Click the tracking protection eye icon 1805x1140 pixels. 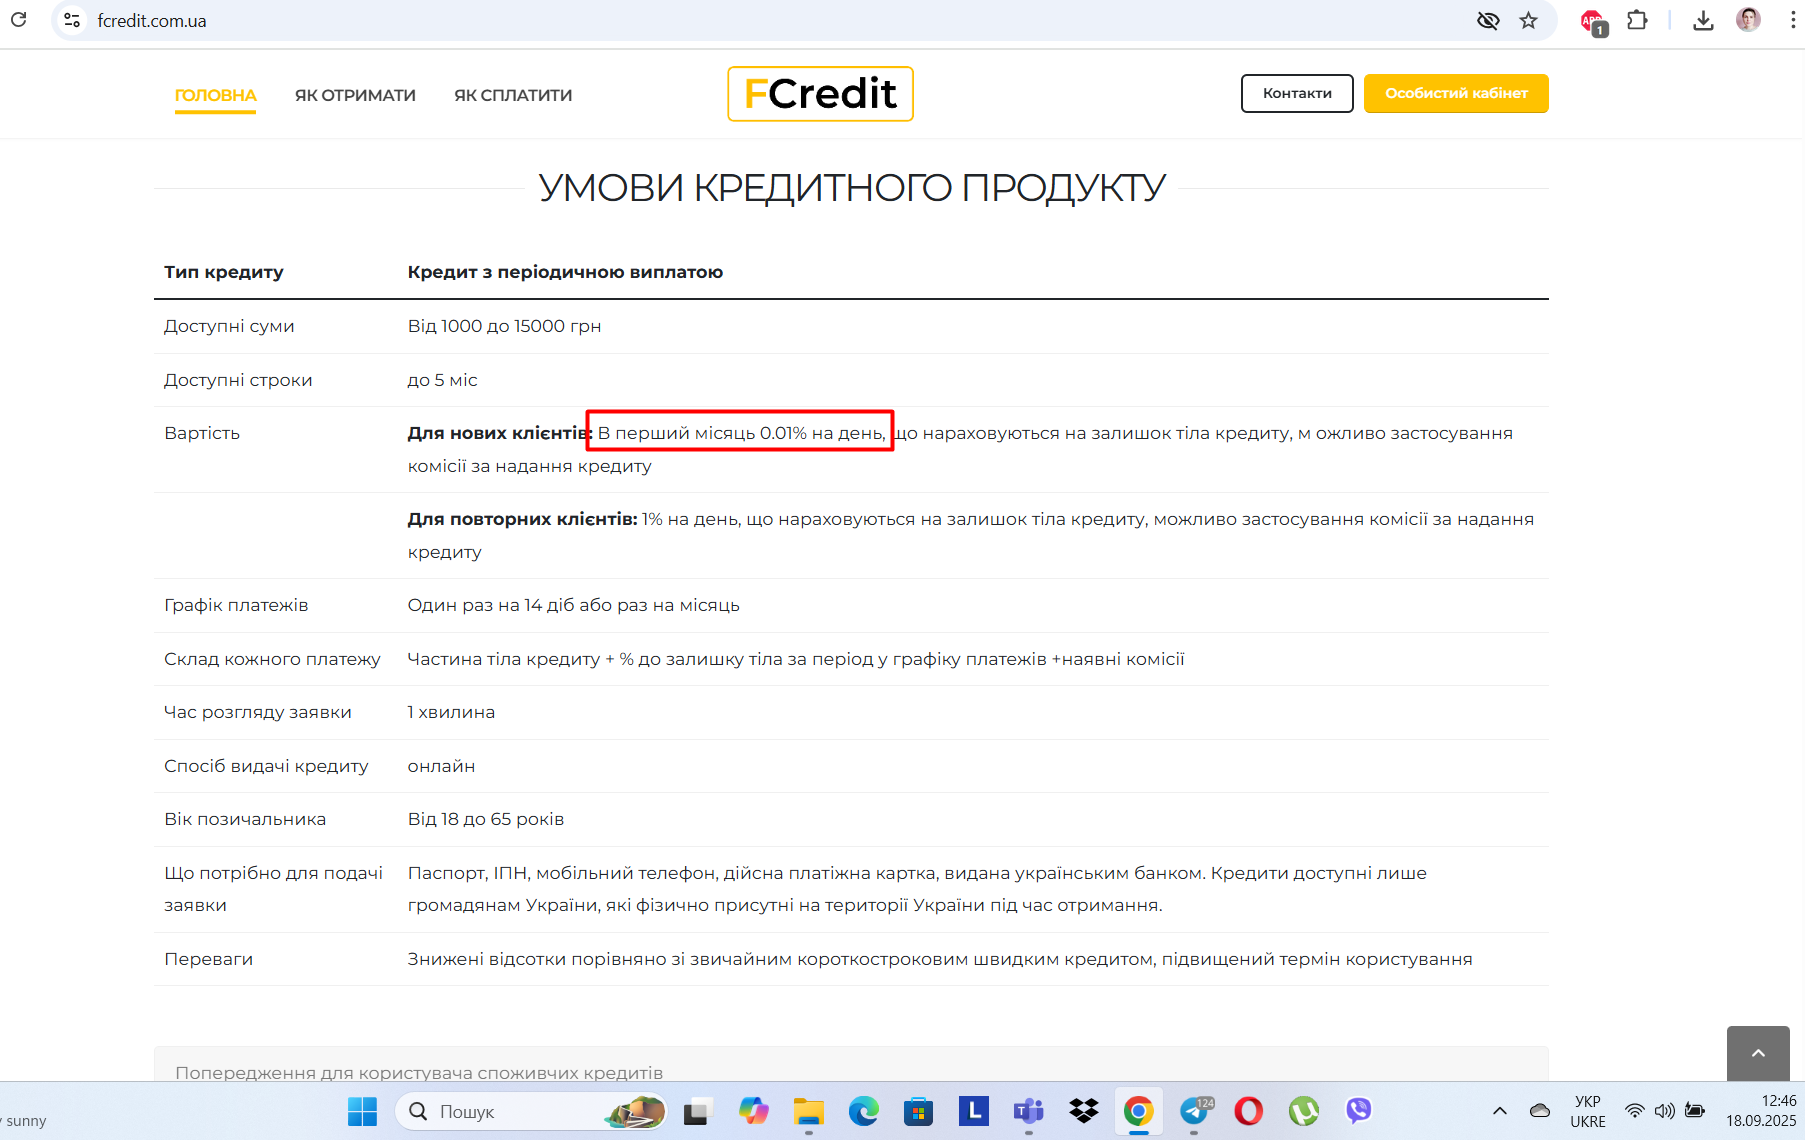(x=1488, y=20)
